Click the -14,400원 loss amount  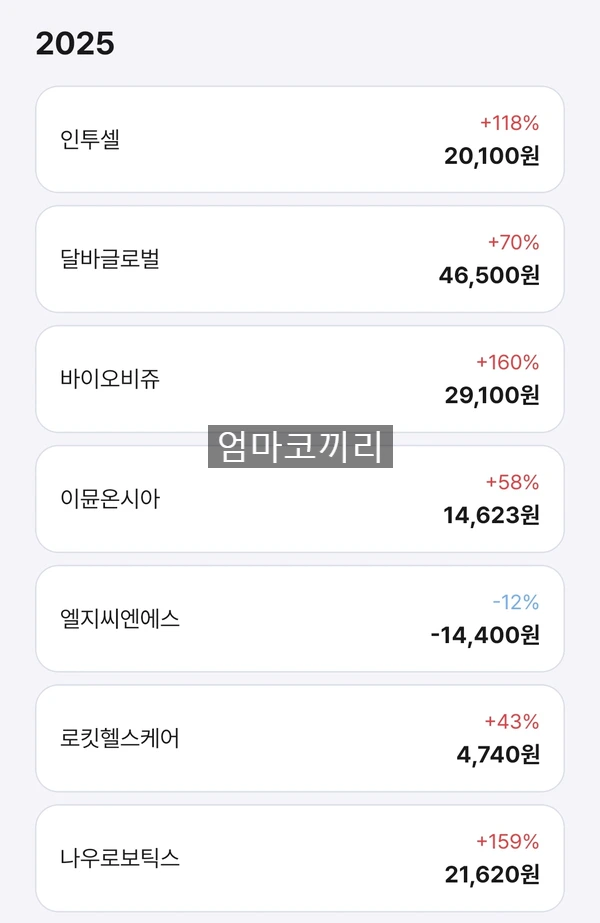click(x=485, y=635)
